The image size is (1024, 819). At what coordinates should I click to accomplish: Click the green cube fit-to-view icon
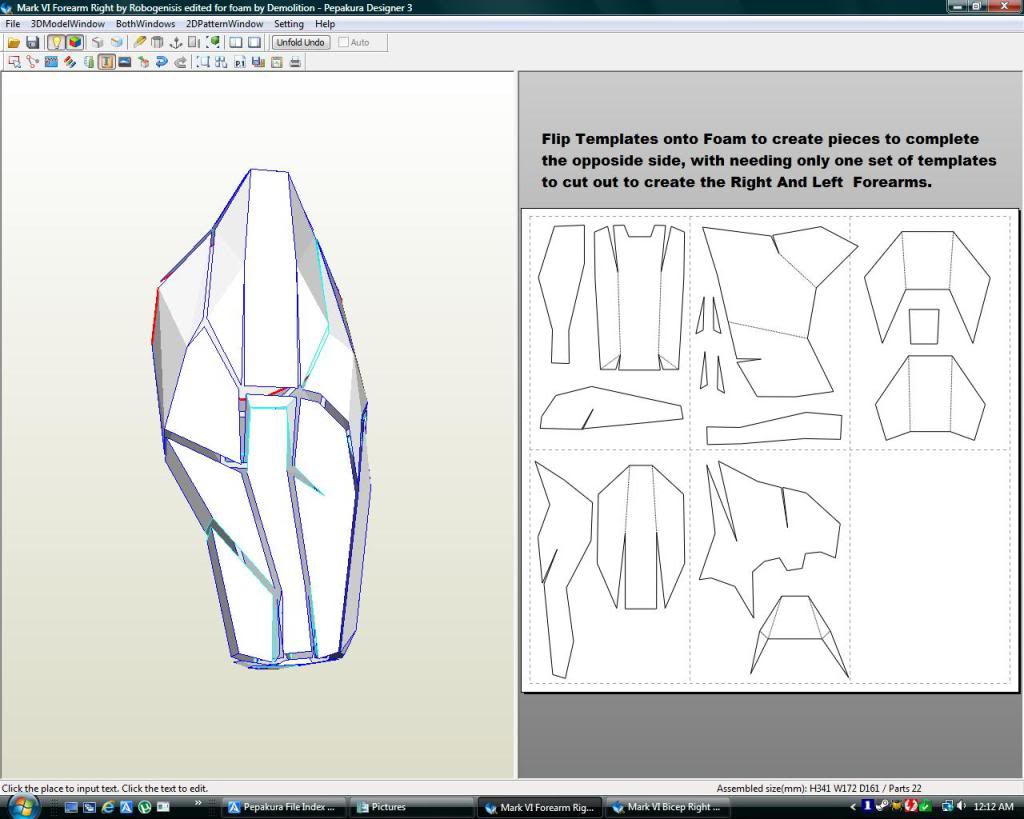pyautogui.click(x=213, y=42)
